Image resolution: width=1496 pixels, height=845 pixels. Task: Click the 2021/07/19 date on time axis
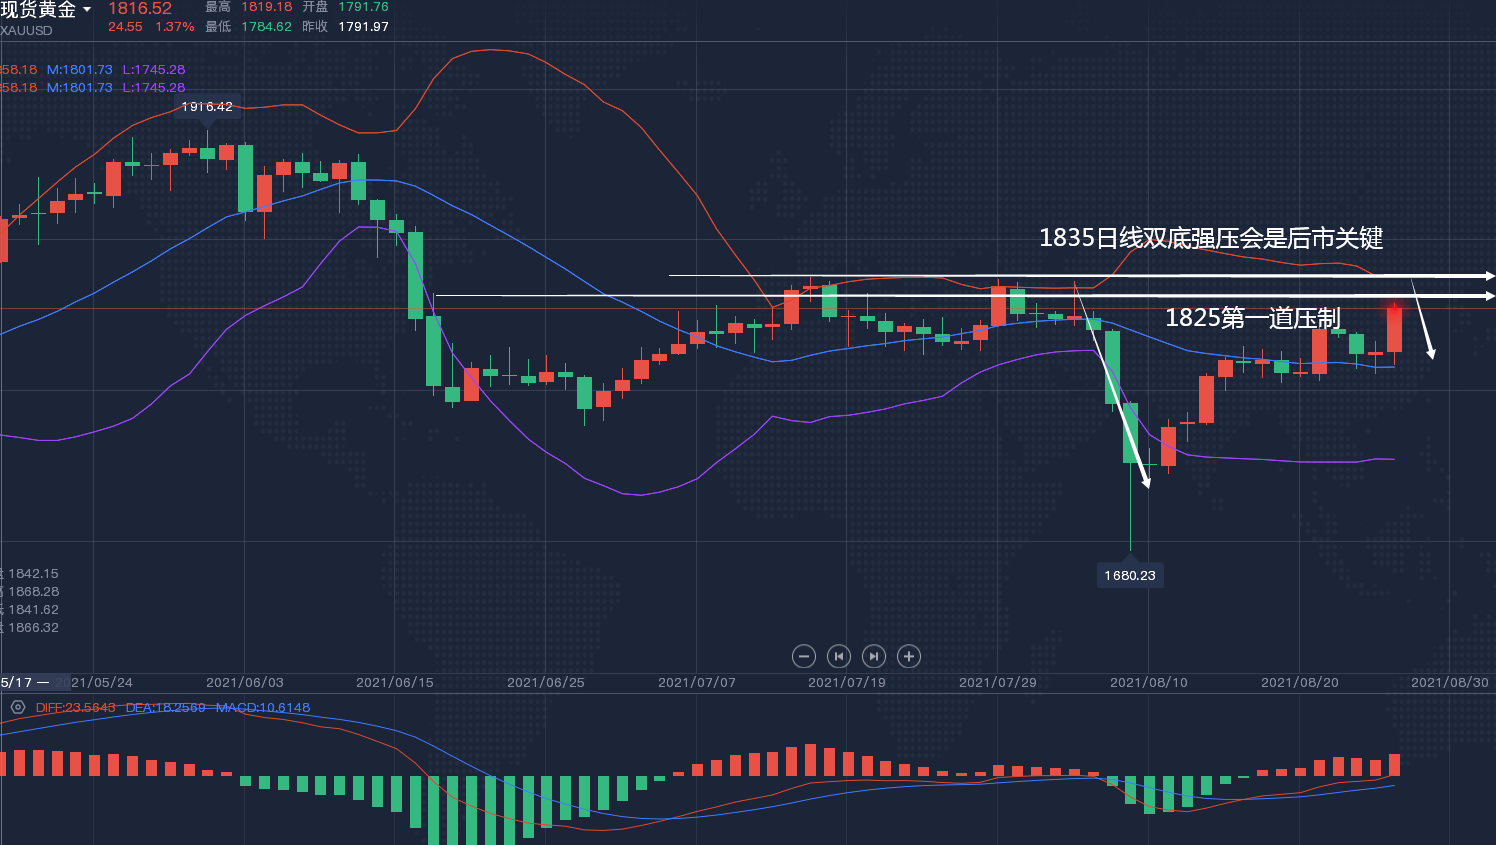click(846, 682)
